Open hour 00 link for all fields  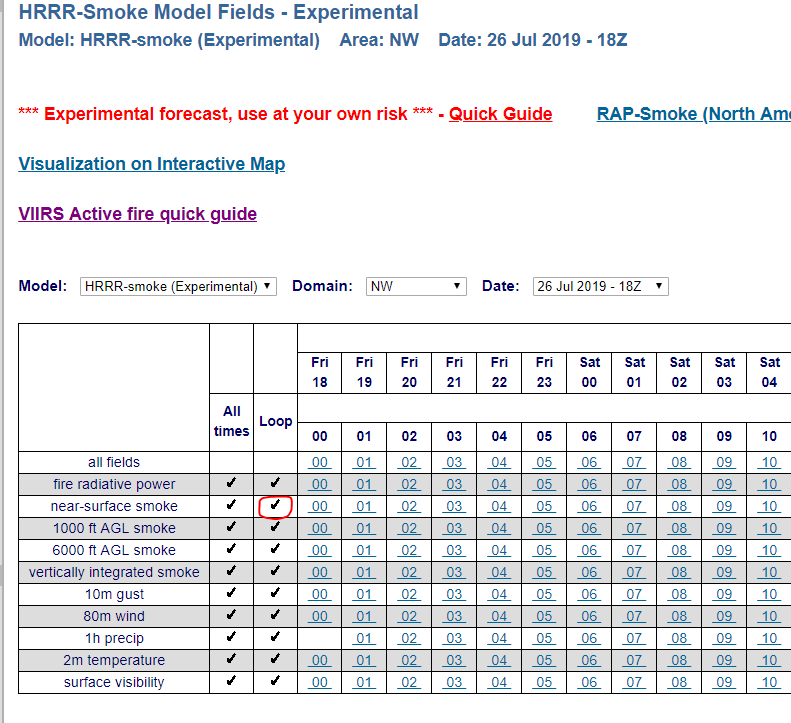(319, 463)
